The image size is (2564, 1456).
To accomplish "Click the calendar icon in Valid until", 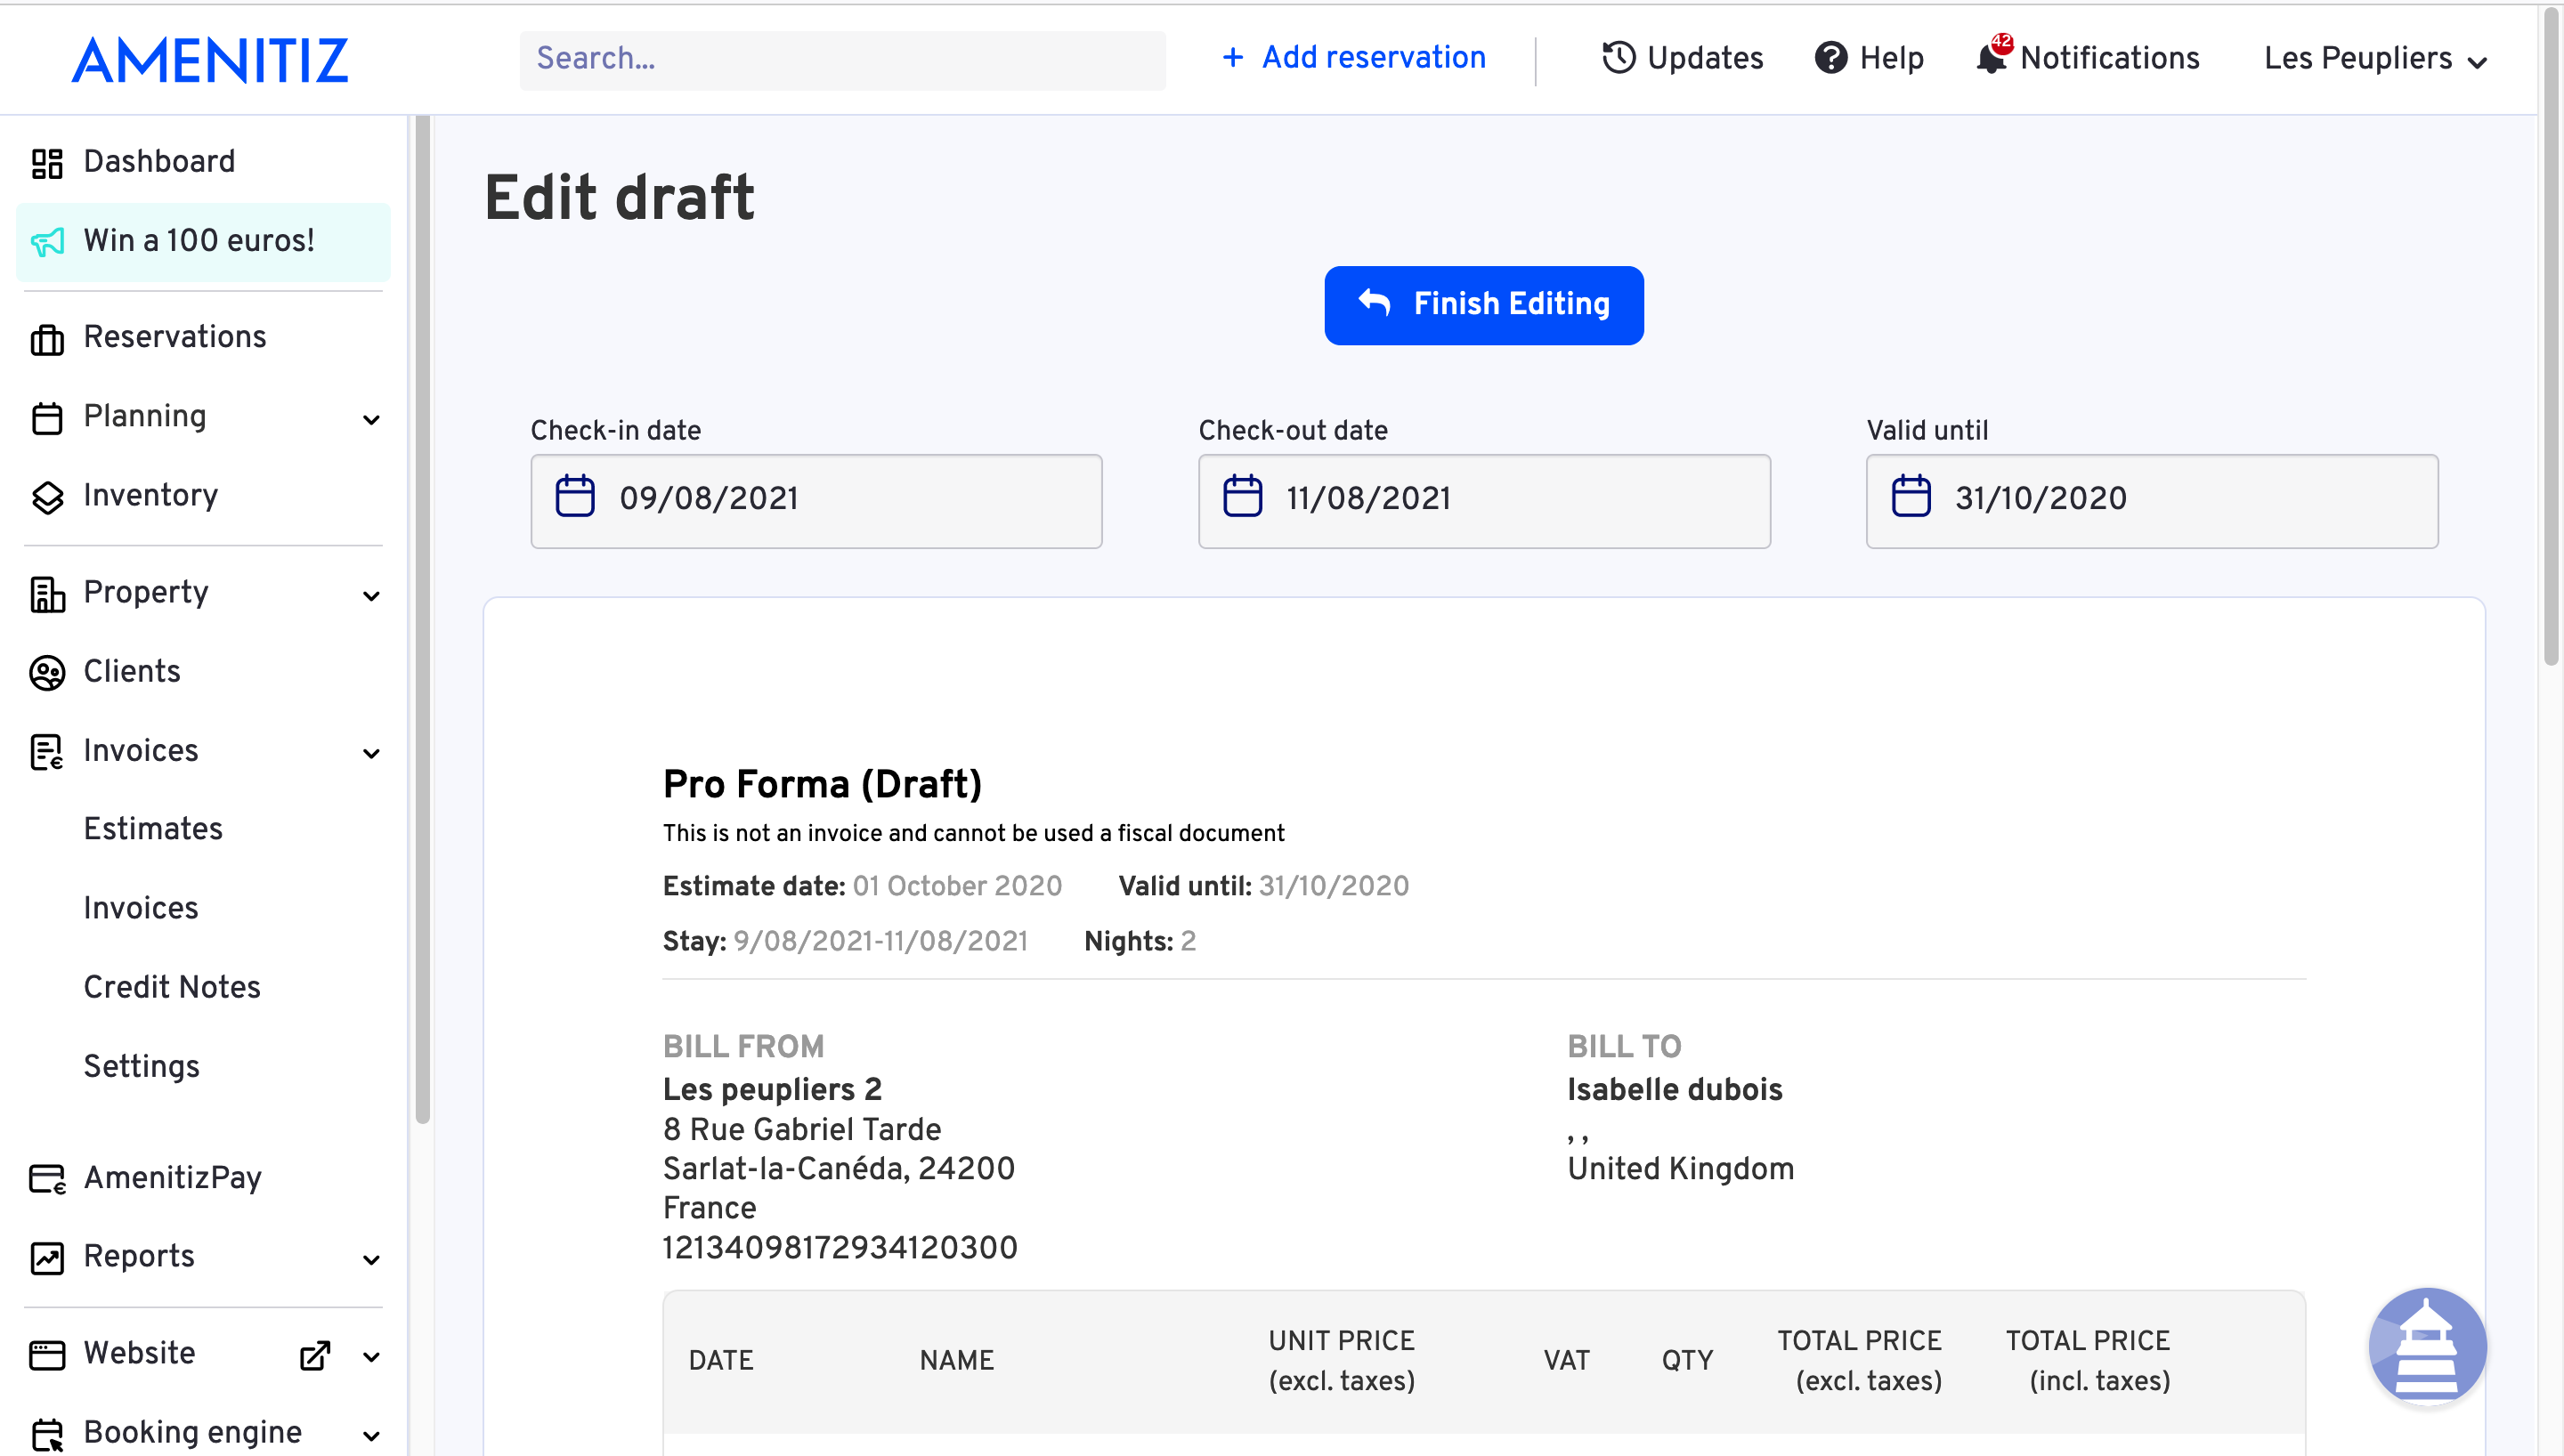I will (x=1911, y=496).
